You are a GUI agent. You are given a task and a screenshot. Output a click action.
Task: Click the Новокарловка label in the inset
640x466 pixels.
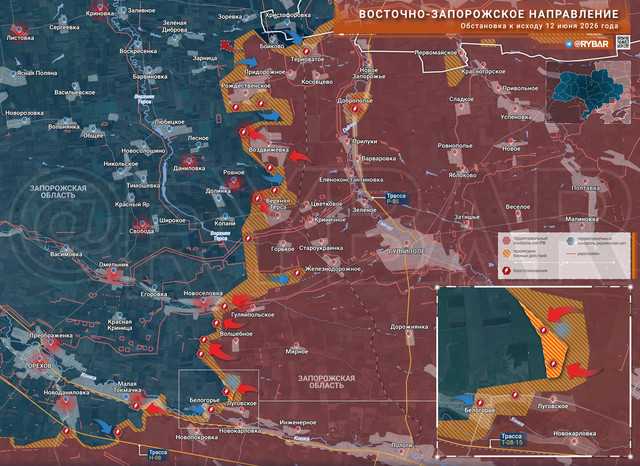click(x=573, y=434)
